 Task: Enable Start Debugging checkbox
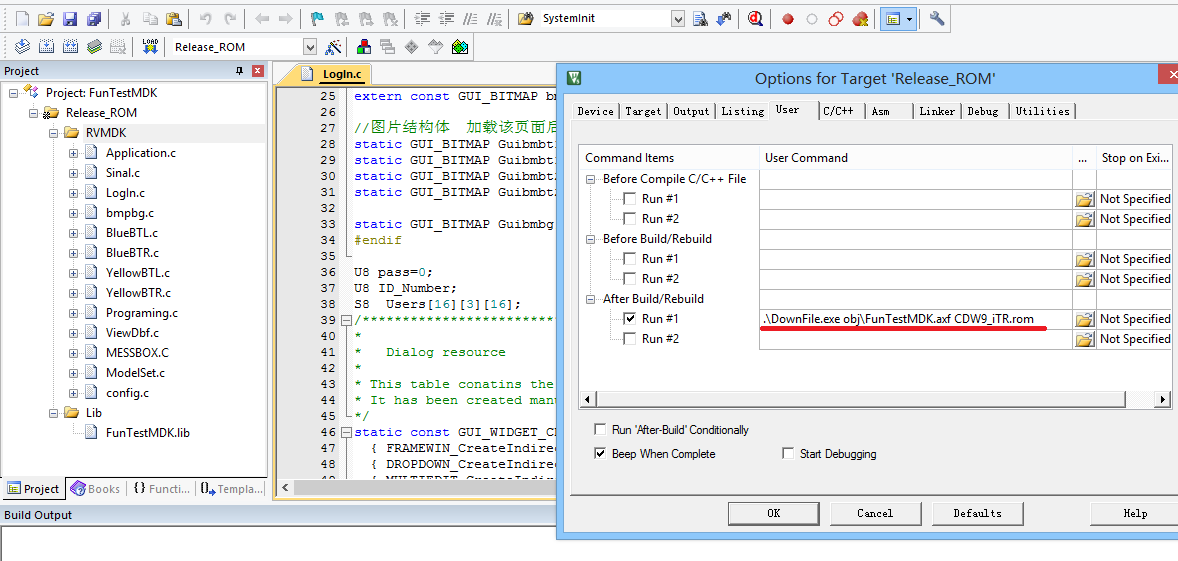[x=788, y=454]
